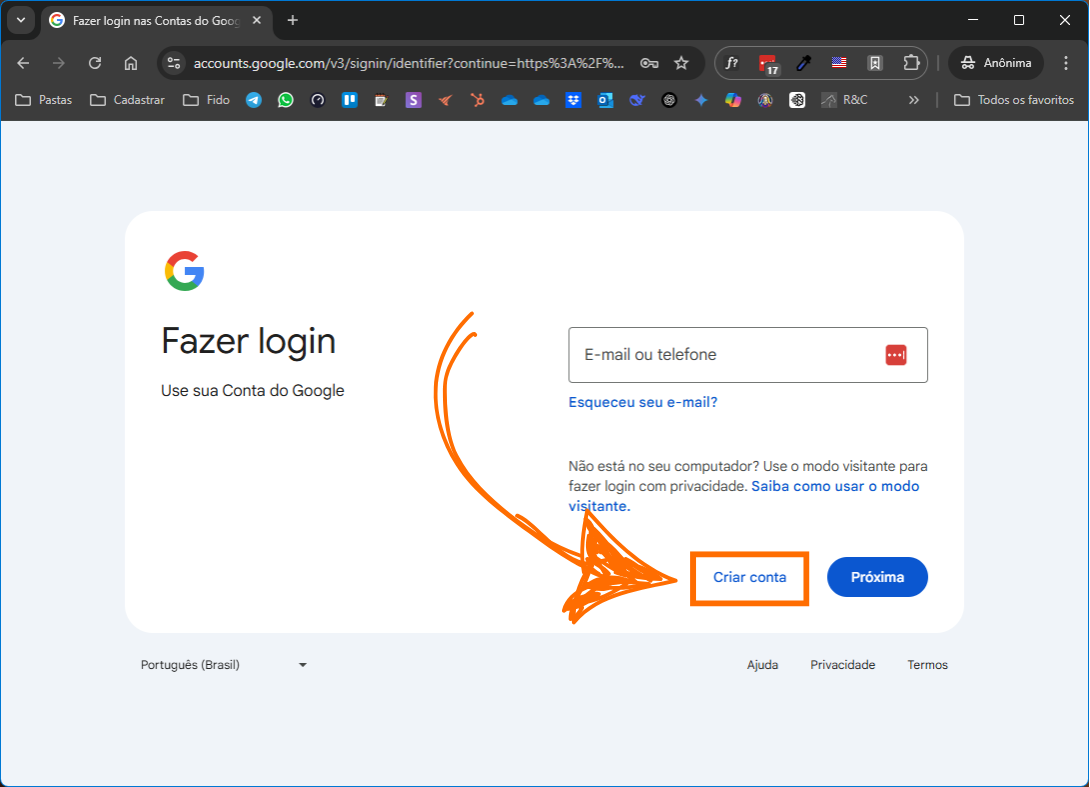The width and height of the screenshot is (1090, 787).
Task: Open the Português (Brasil) language dropdown
Action: tap(224, 665)
